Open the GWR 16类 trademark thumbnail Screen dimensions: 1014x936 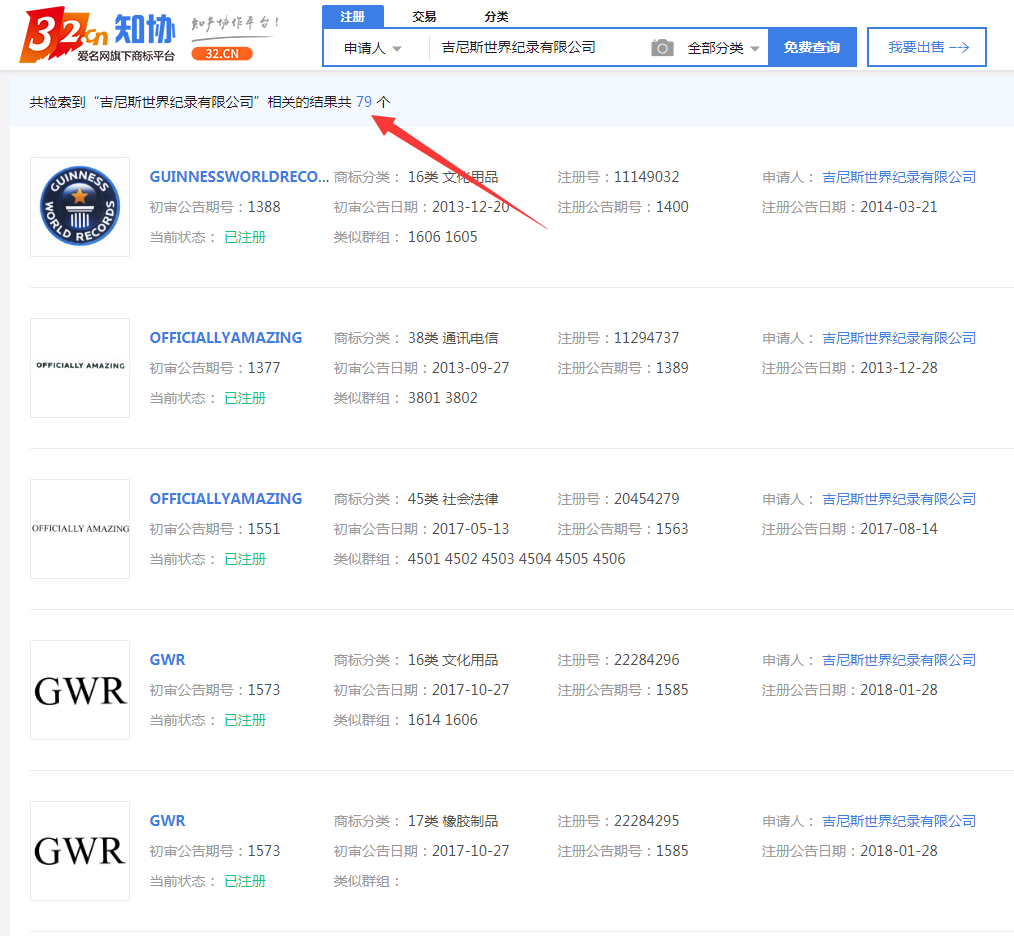(80, 690)
